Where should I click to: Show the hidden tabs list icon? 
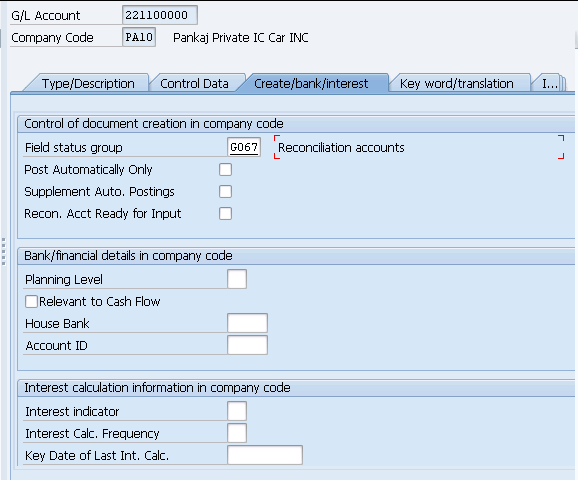point(563,83)
